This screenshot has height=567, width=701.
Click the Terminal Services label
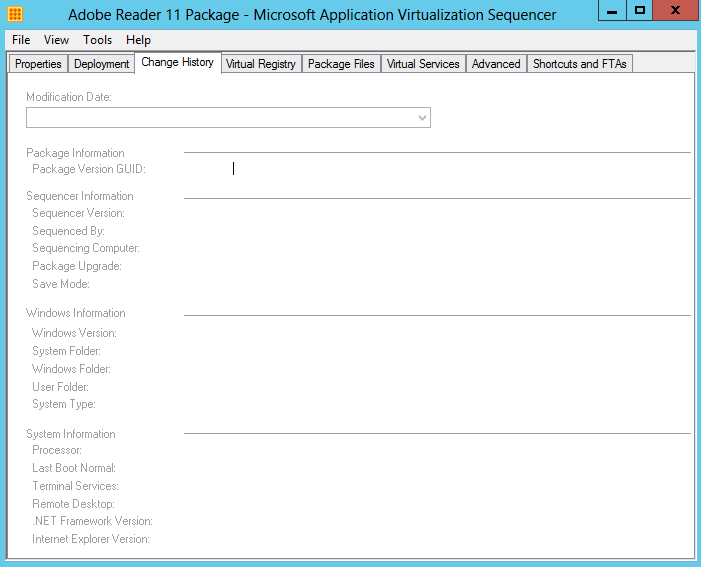pos(75,486)
